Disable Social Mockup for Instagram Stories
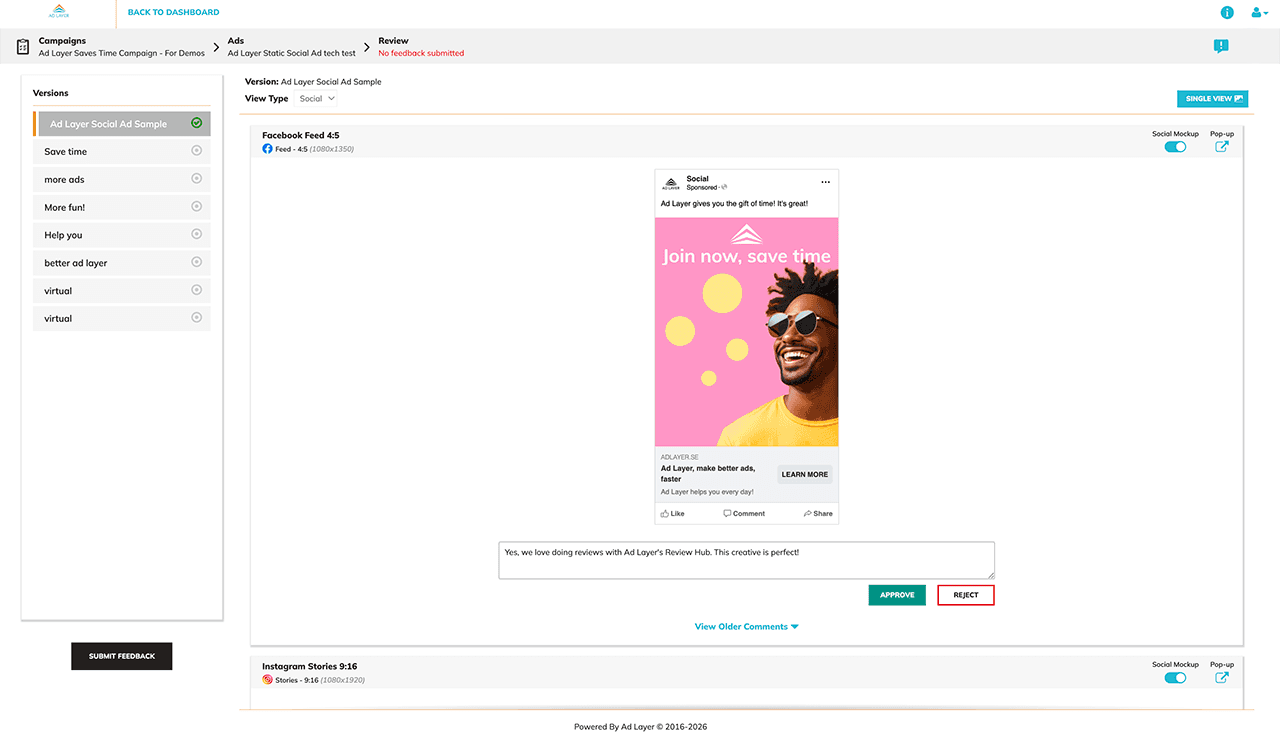 coord(1175,677)
